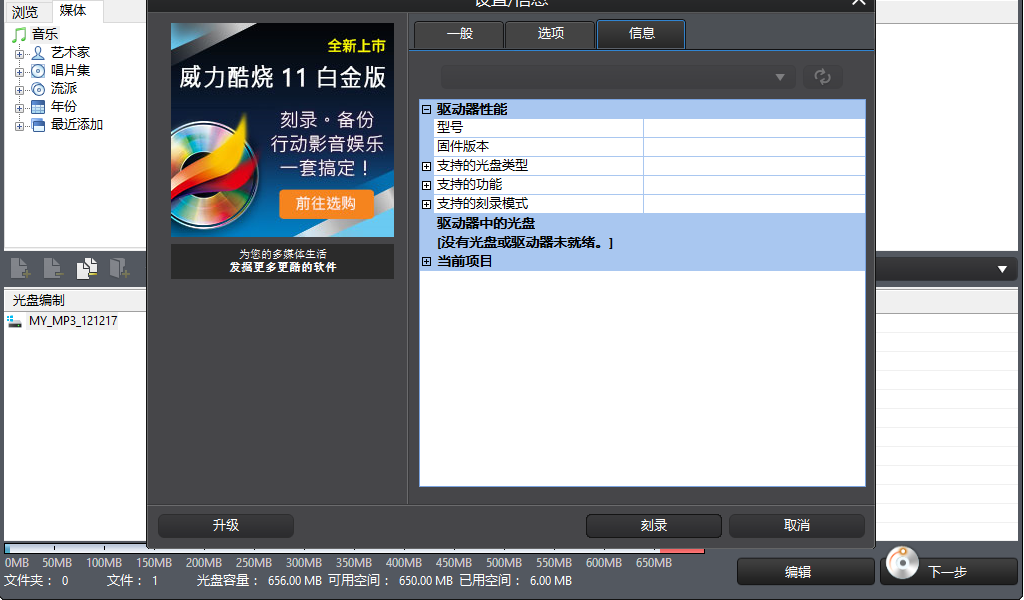Switch to the 选项 tab
1024x600 pixels.
point(550,34)
